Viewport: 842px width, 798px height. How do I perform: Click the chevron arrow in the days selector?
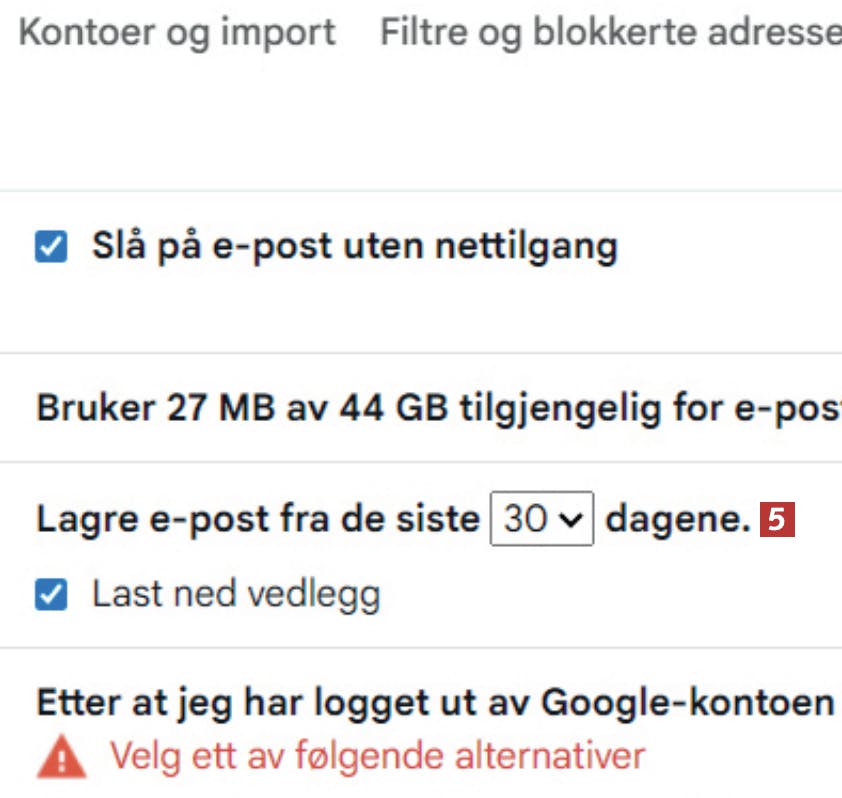click(571, 521)
